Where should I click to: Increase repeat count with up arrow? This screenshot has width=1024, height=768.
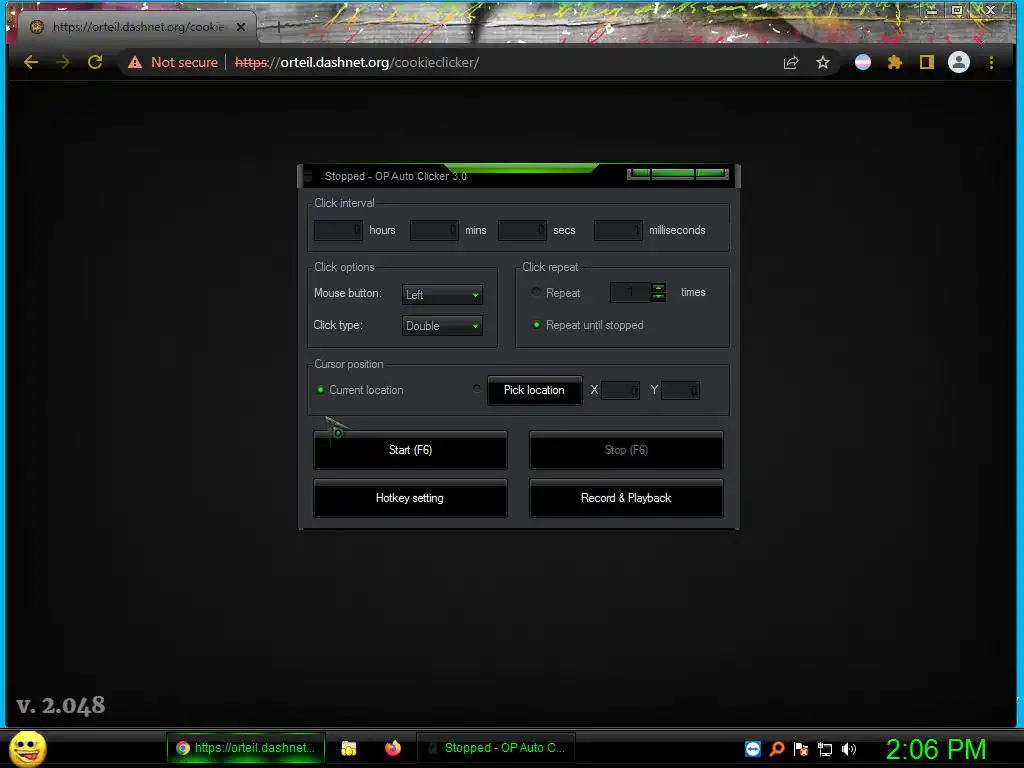[x=659, y=287]
